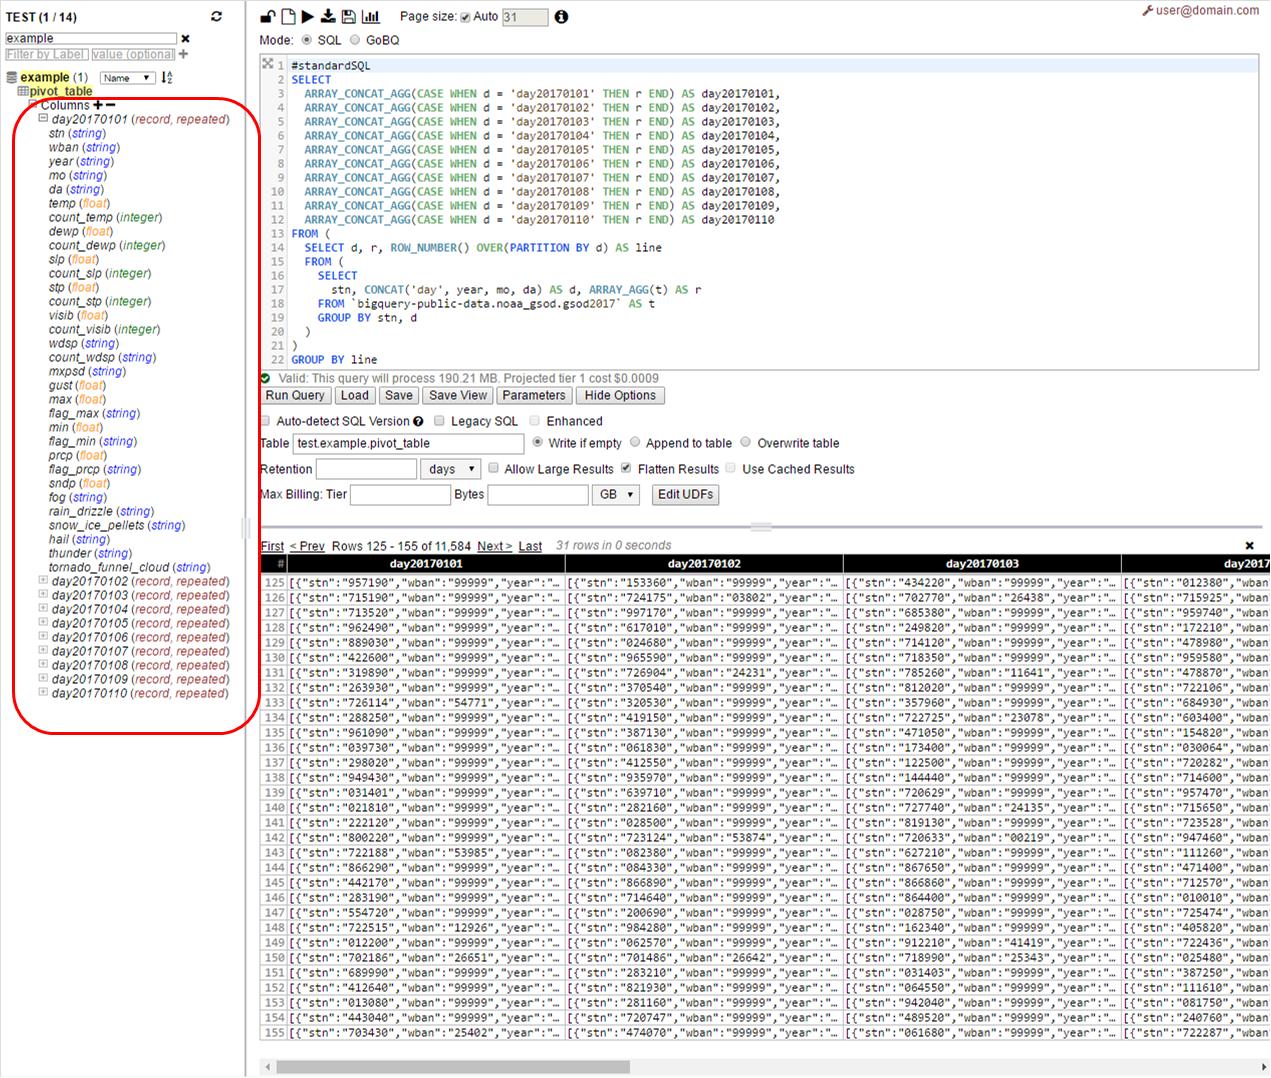Toggle full-screen query editor icon
1271x1078 pixels.
coord(267,64)
